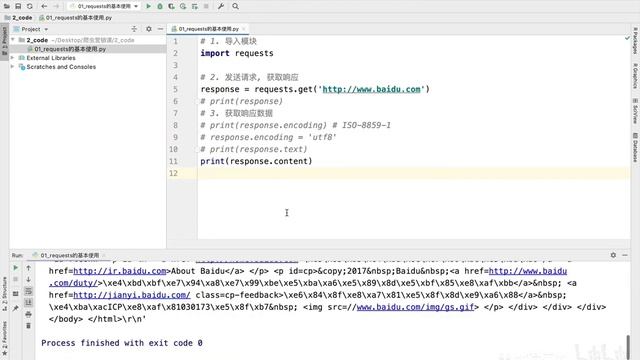The height and width of the screenshot is (360, 640).
Task: Open the SciView side tool tab
Action: 635,111
